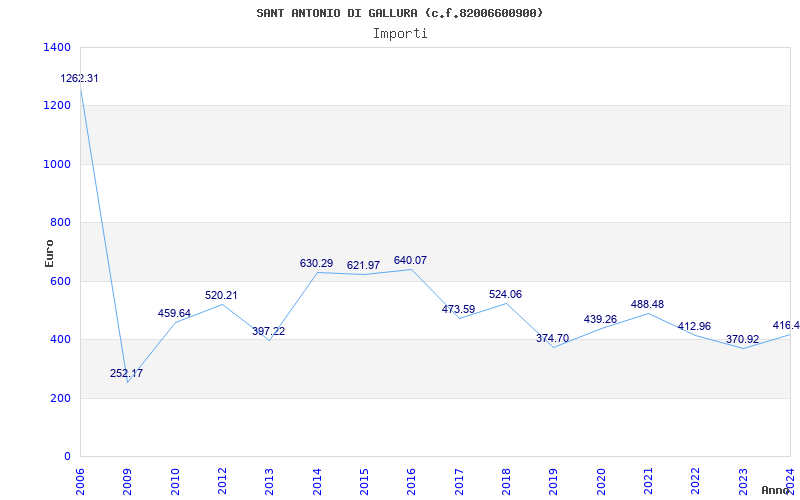This screenshot has width=800, height=500.
Task: Click x-axis year 2009
Action: coord(128,481)
